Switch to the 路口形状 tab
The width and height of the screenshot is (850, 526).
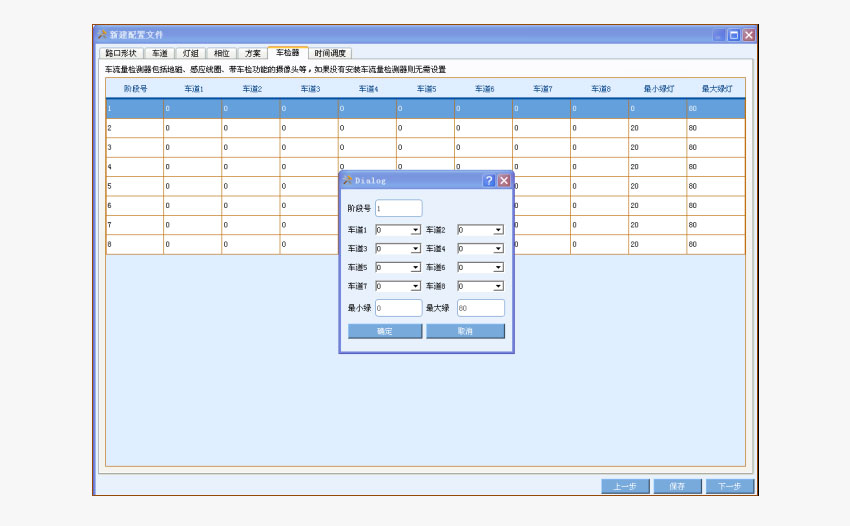tap(121, 53)
